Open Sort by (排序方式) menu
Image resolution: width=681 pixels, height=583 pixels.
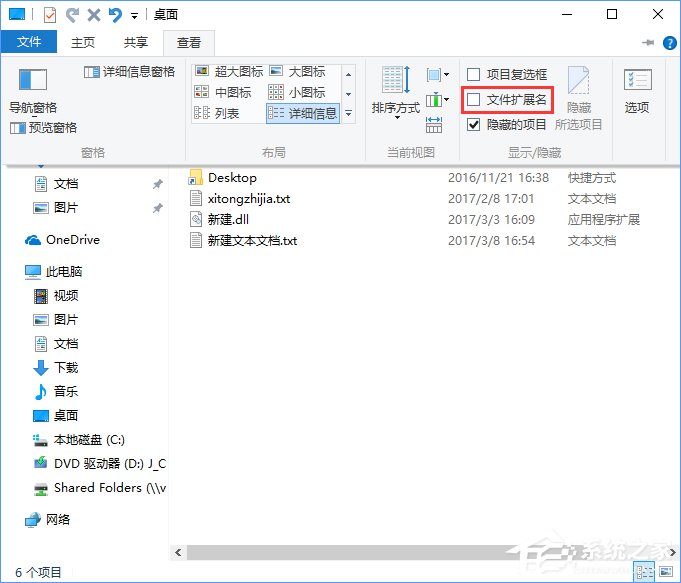click(395, 91)
